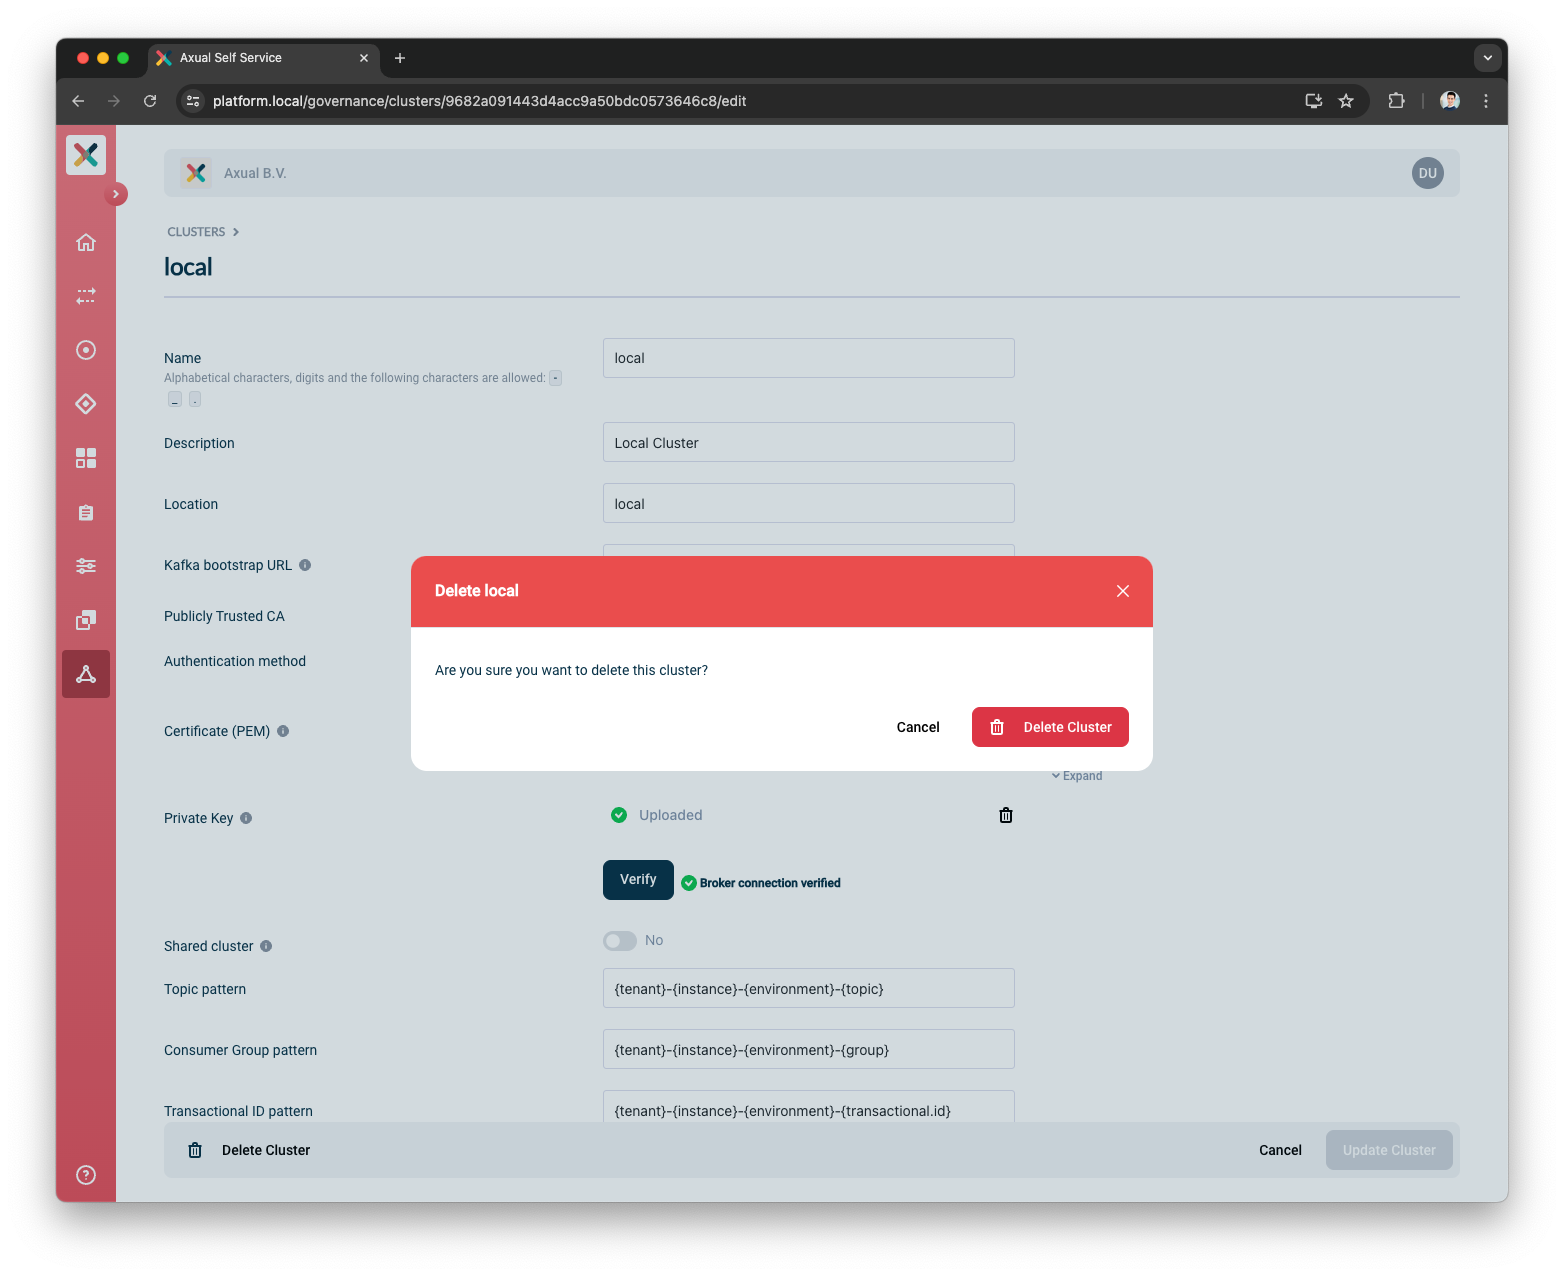Click the Update Cluster button
Viewport: 1564px width, 1276px height.
click(x=1389, y=1150)
